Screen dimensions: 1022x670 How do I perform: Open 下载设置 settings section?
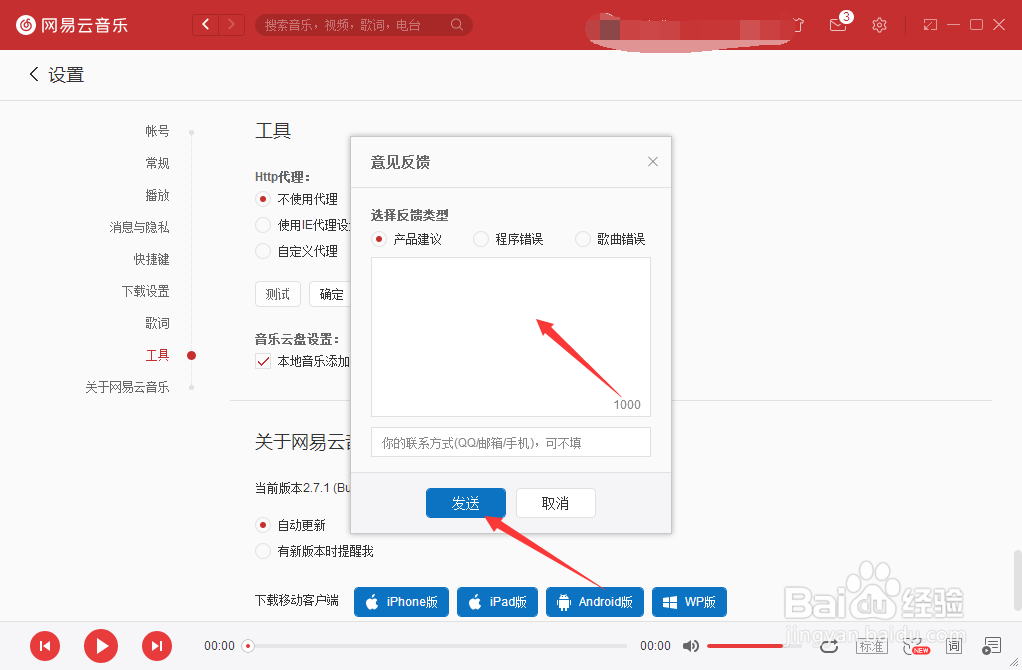point(145,291)
